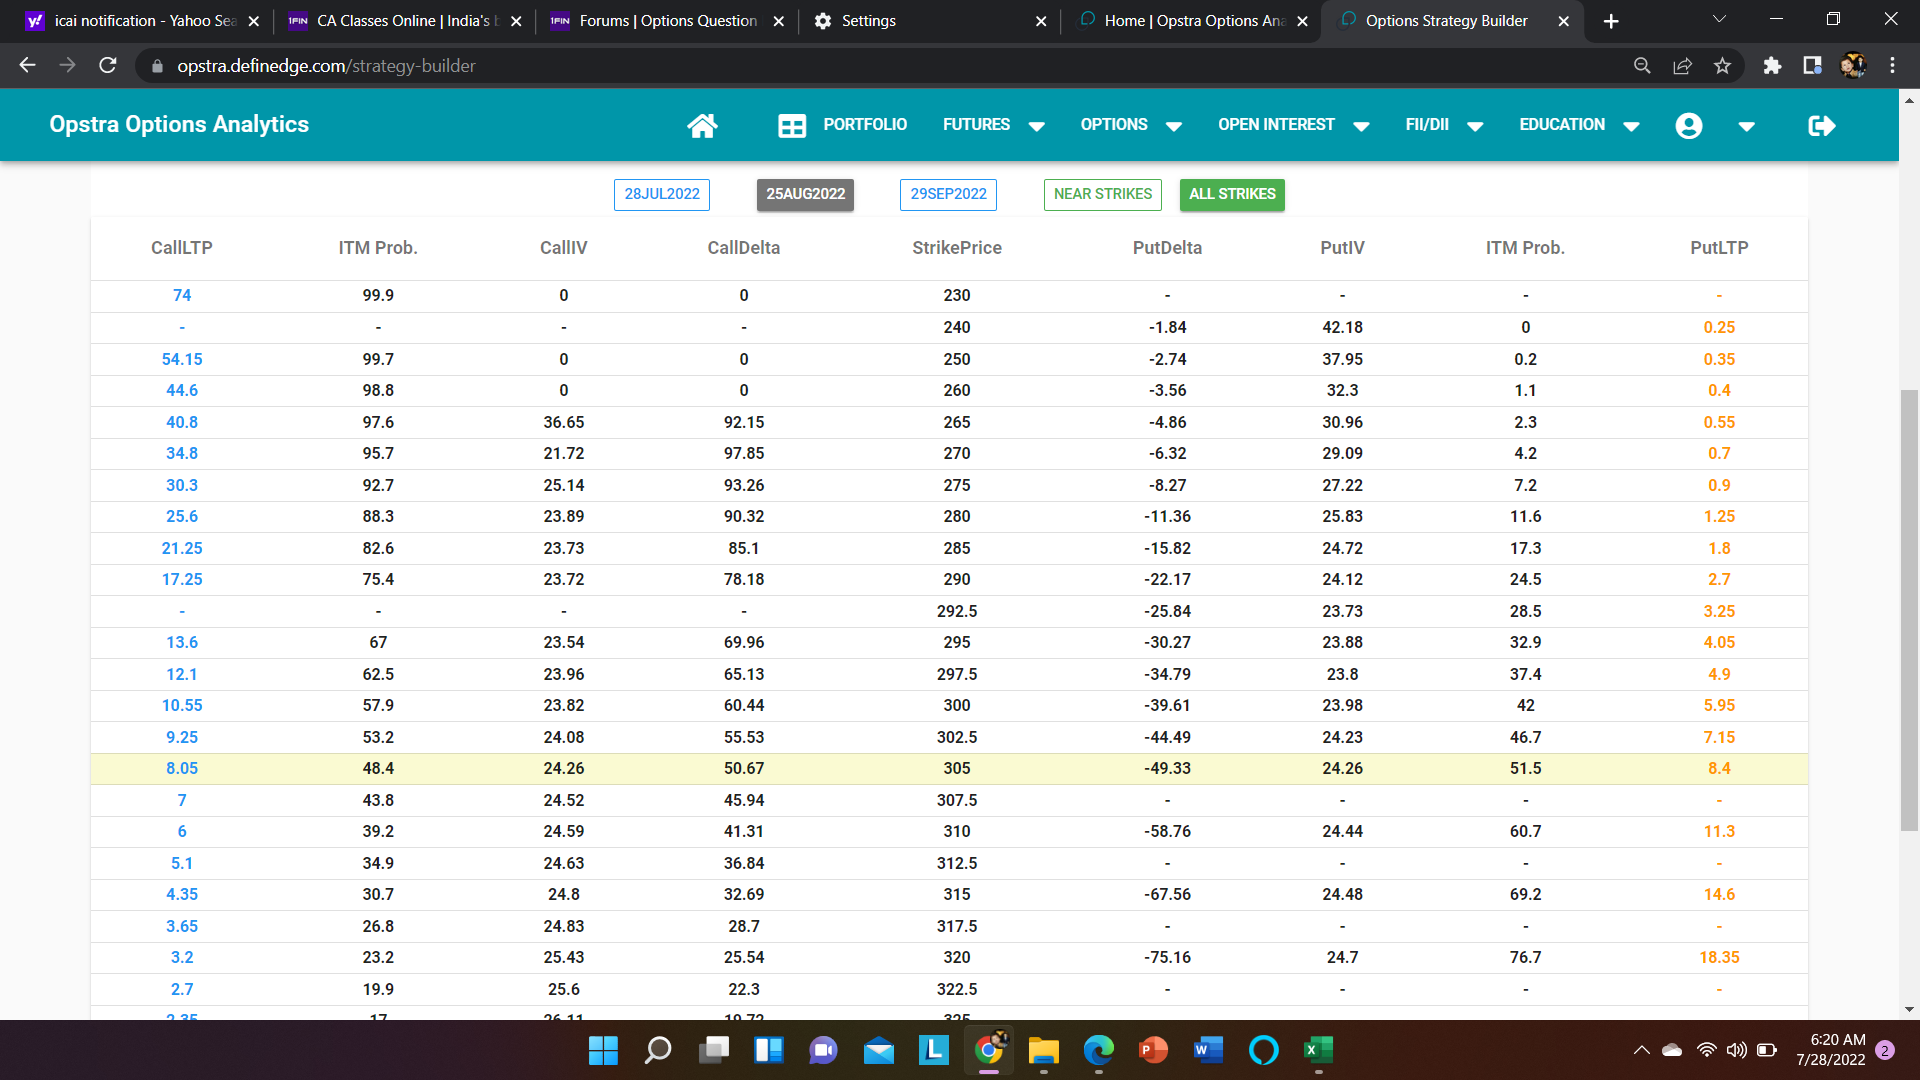Open Excel from the taskbar

point(1318,1049)
